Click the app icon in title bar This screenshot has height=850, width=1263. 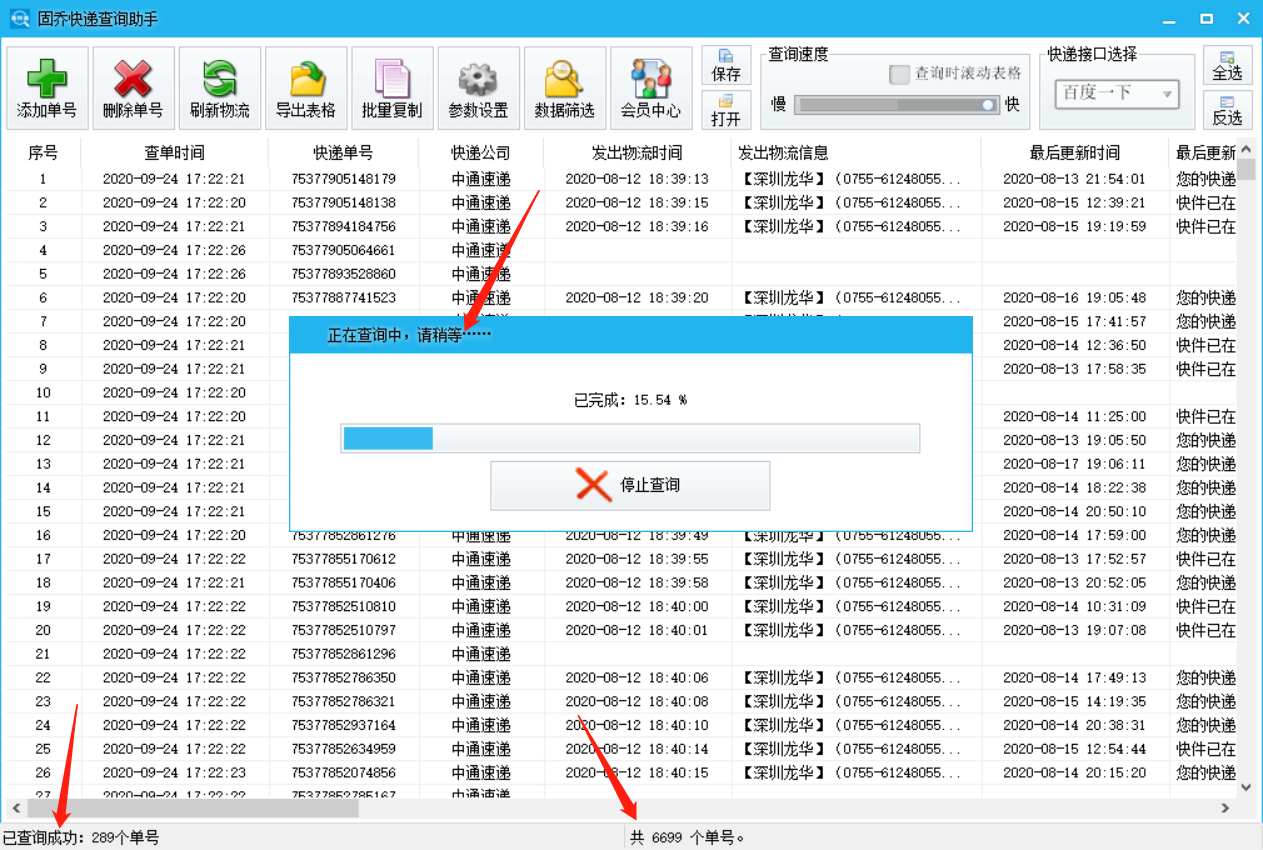point(19,19)
